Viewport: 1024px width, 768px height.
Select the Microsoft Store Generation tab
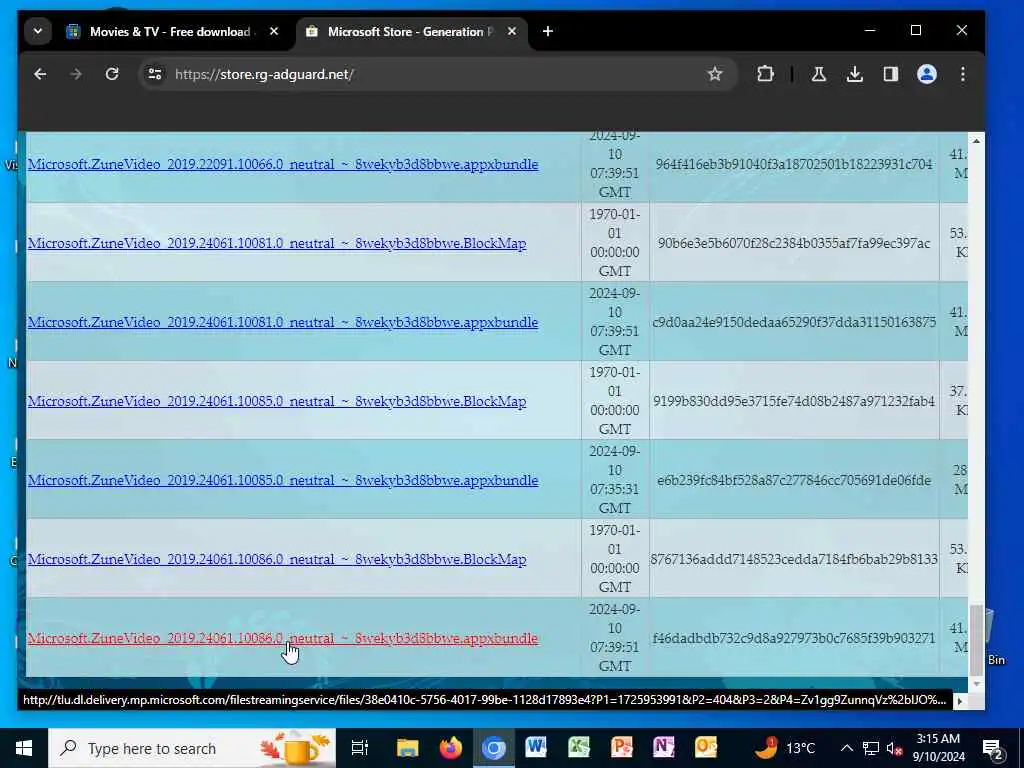tap(411, 31)
